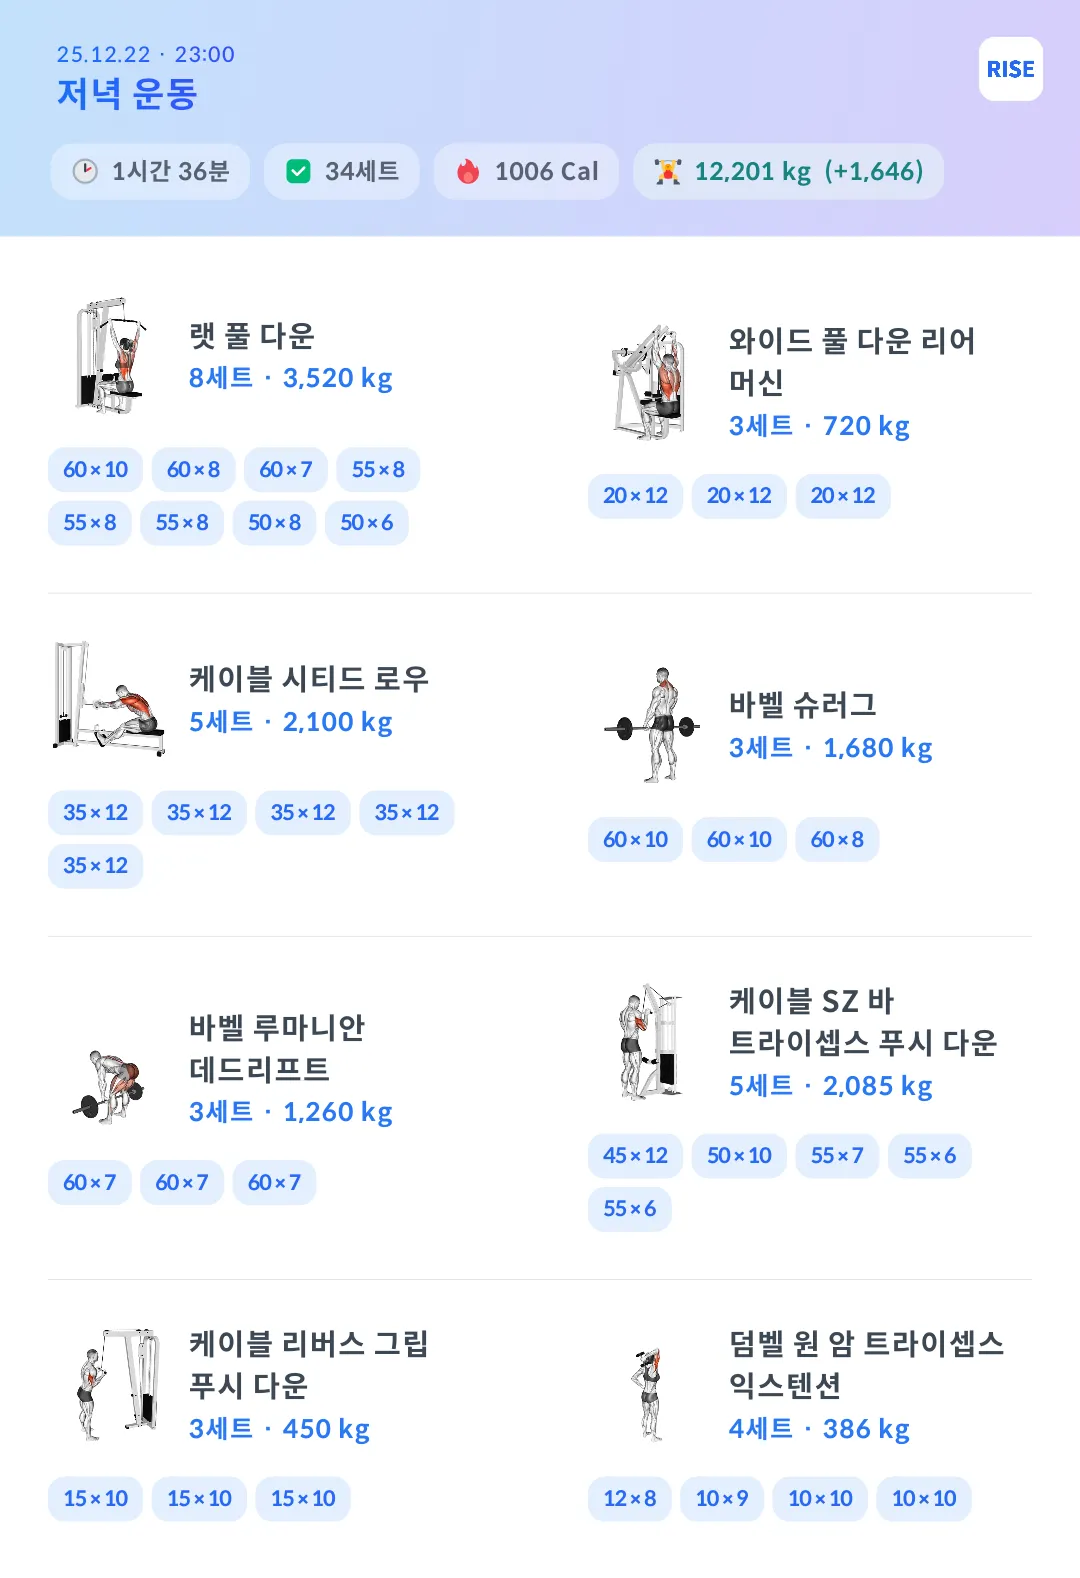Click the 50×6 set chip under 랫 풀 다운
The width and height of the screenshot is (1080, 1578).
point(366,523)
